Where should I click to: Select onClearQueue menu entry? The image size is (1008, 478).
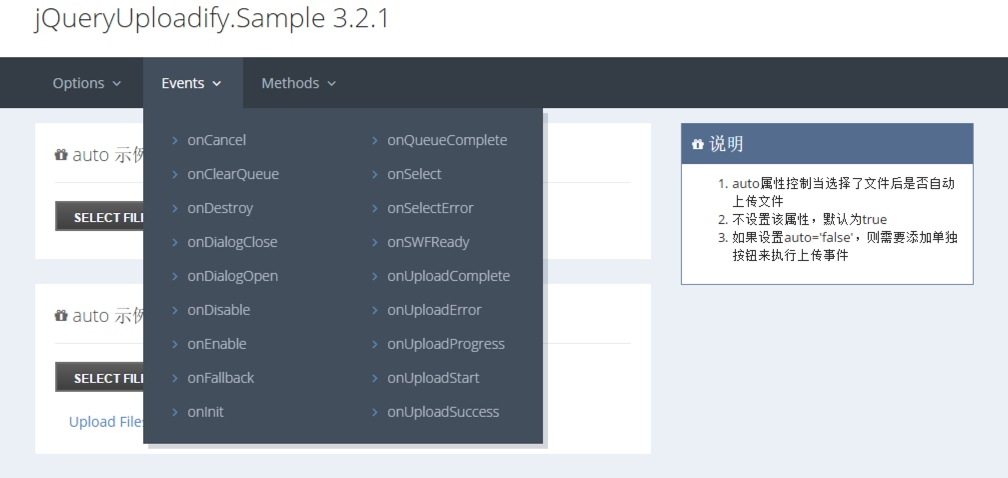tap(233, 174)
